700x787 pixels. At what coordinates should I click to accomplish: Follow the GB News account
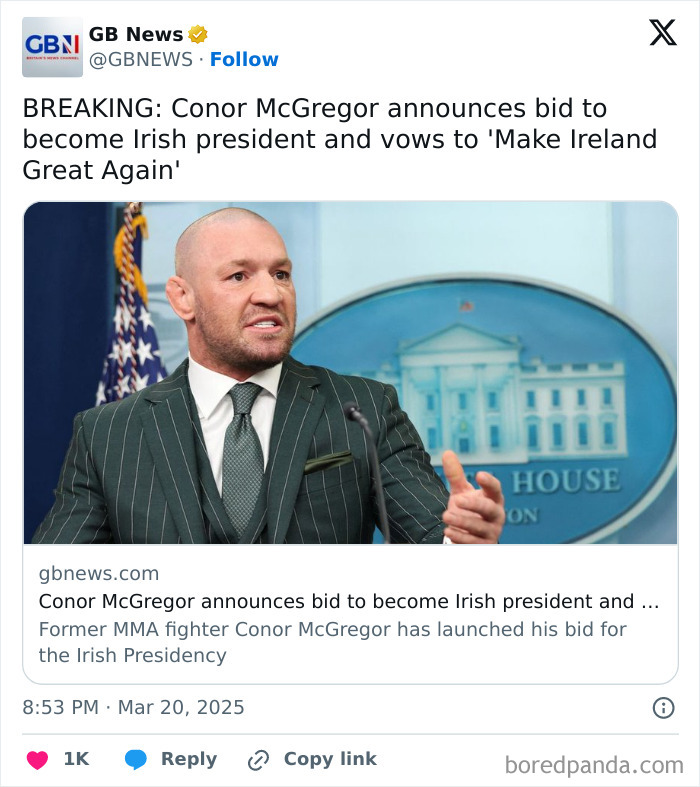click(x=244, y=60)
